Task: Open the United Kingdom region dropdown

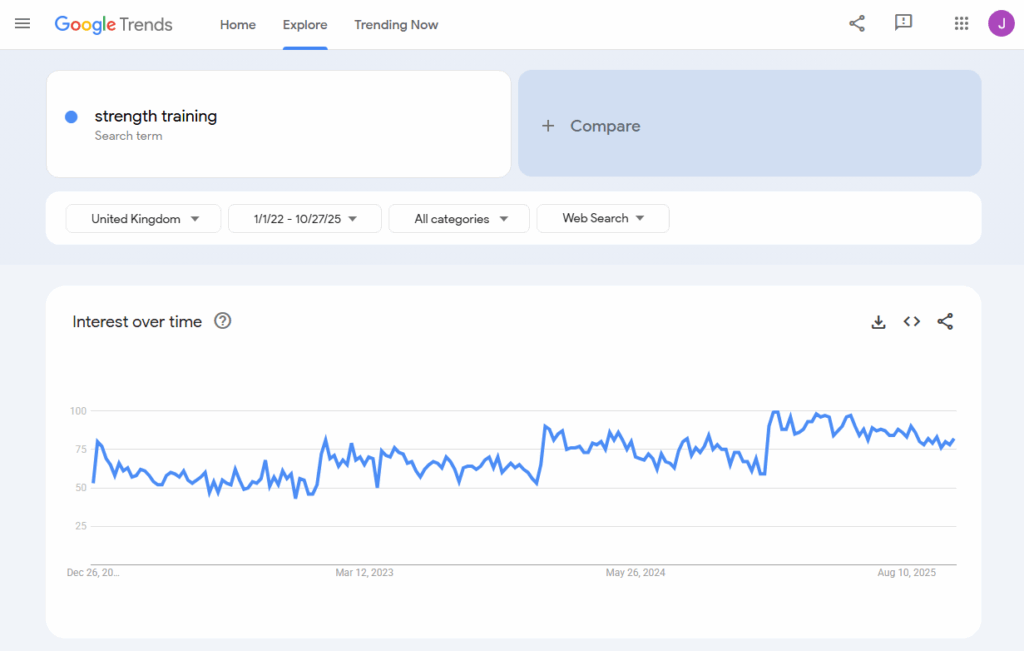Action: (143, 218)
